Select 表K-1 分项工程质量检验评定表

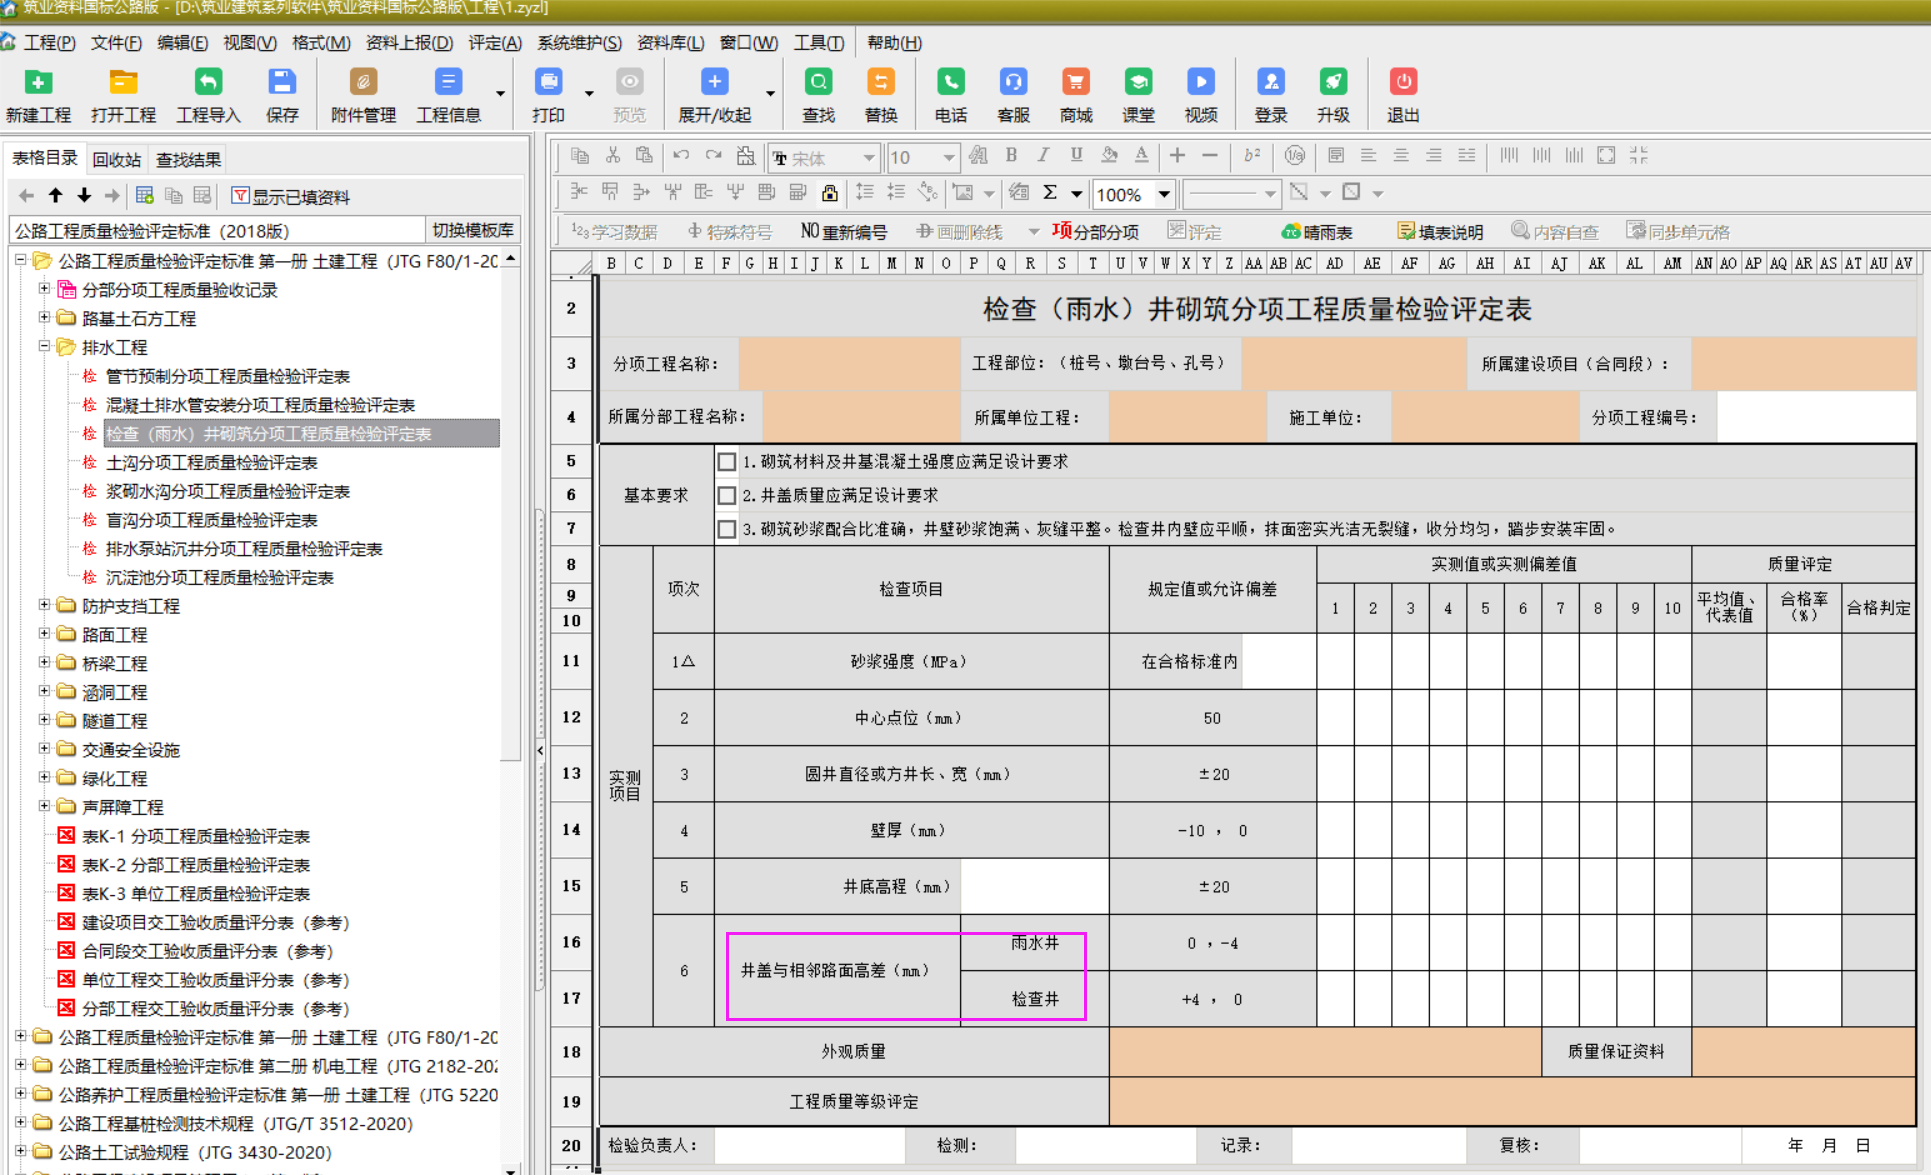(x=195, y=836)
